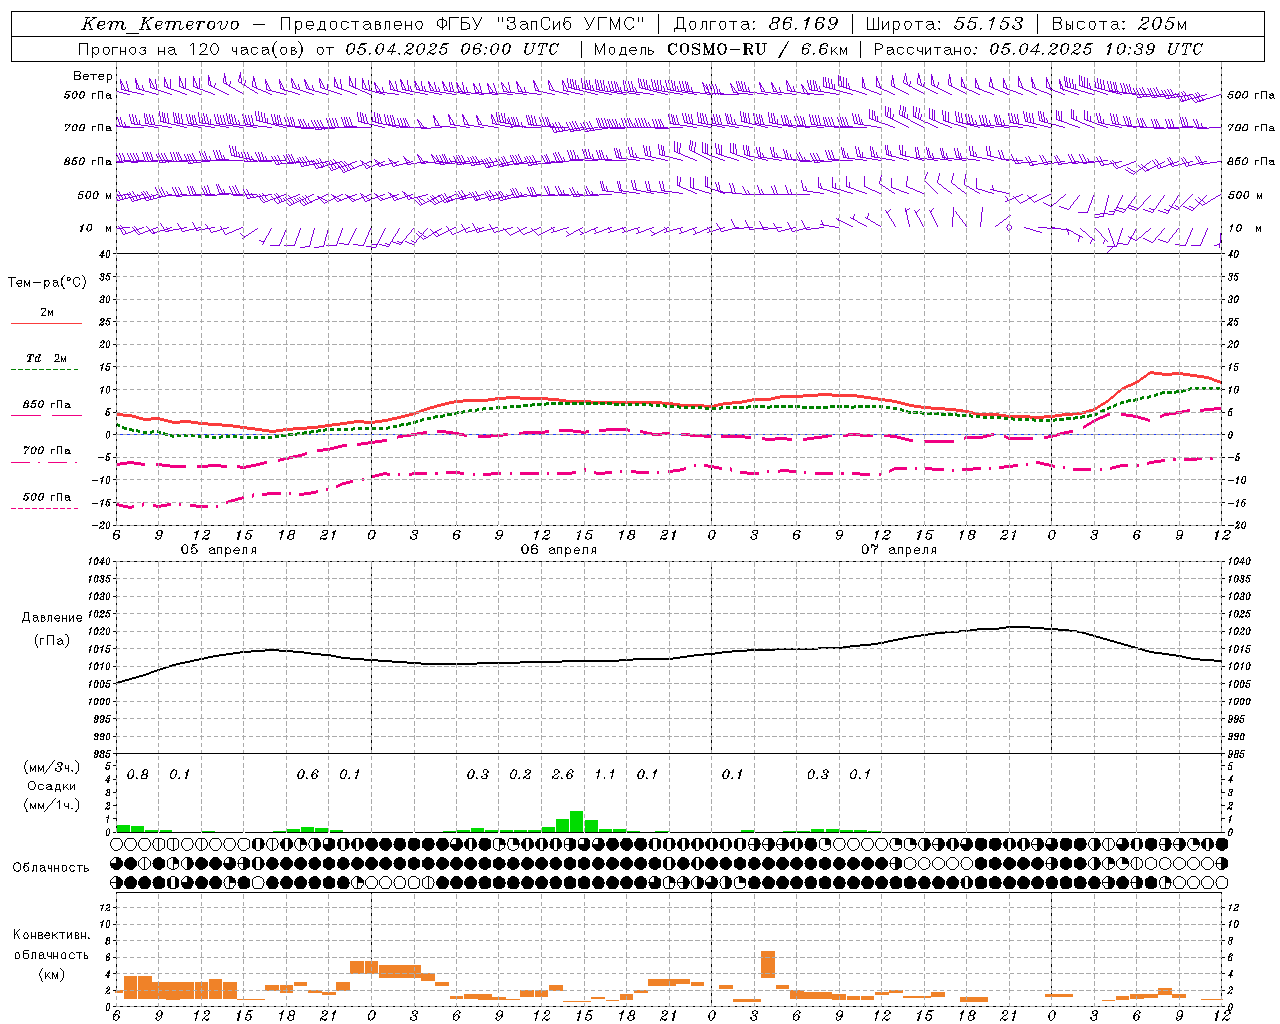This screenshot has width=1280, height=1024.
Task: Click the 1.1 precipitation amount
Action: click(605, 775)
